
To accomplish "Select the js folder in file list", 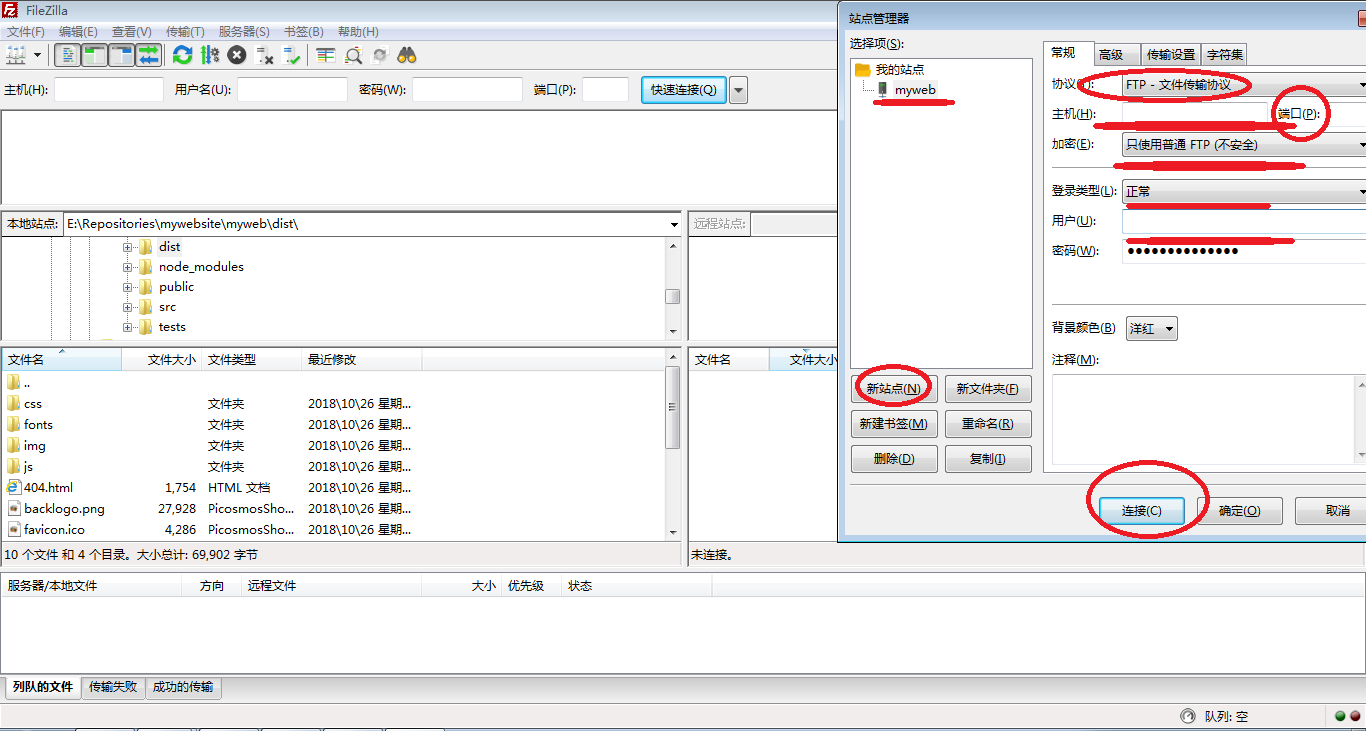I will tap(28, 467).
